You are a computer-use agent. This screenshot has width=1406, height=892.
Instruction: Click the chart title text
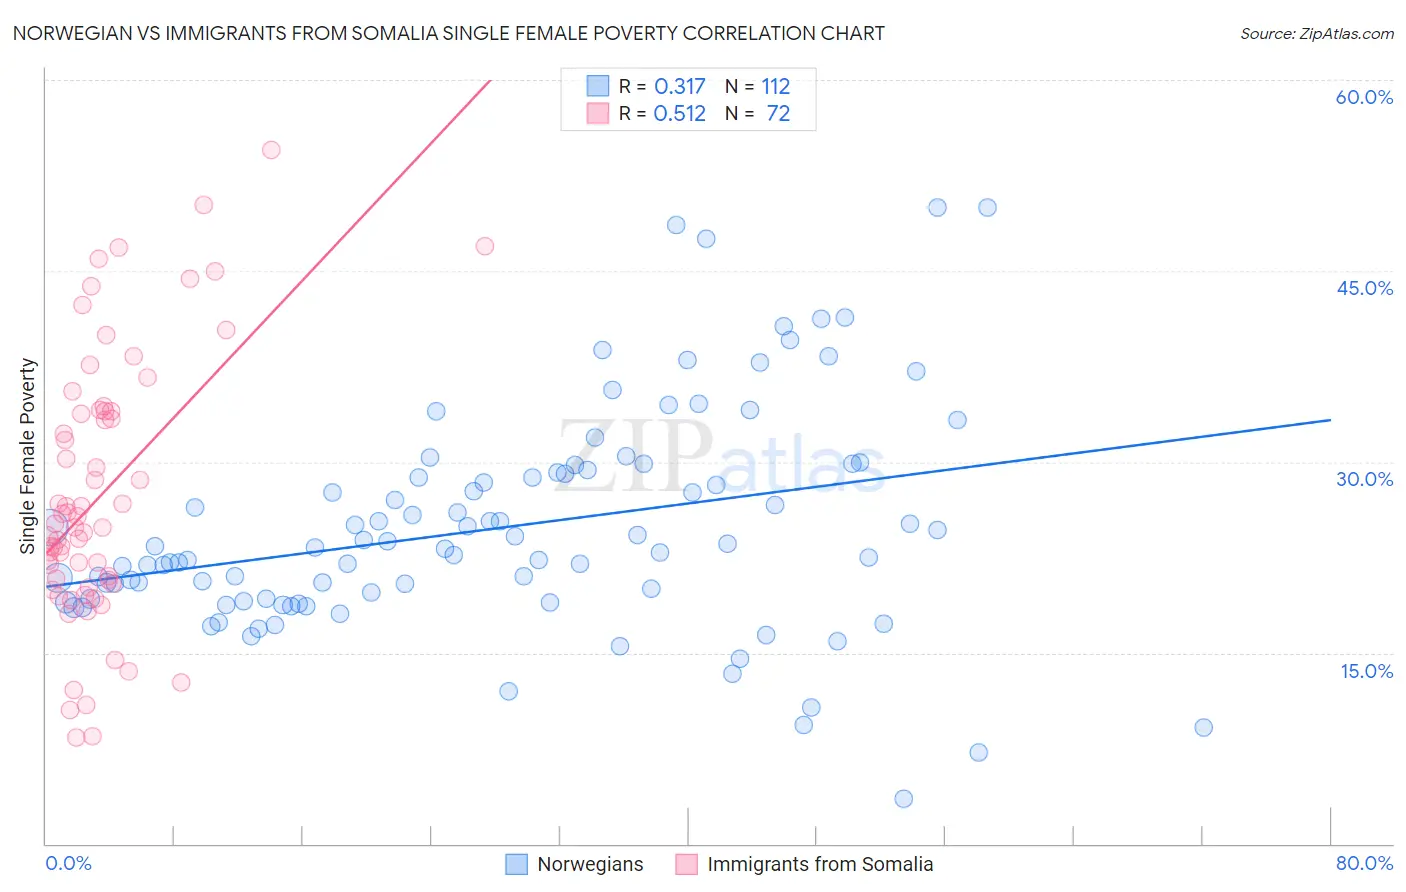point(449,34)
